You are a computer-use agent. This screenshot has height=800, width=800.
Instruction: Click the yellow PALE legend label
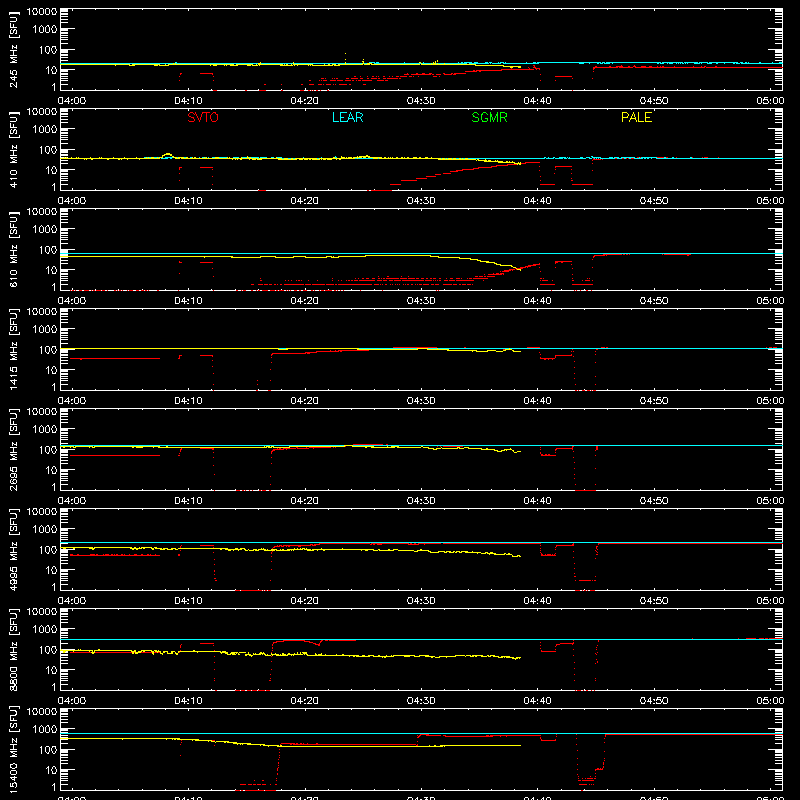tap(636, 117)
